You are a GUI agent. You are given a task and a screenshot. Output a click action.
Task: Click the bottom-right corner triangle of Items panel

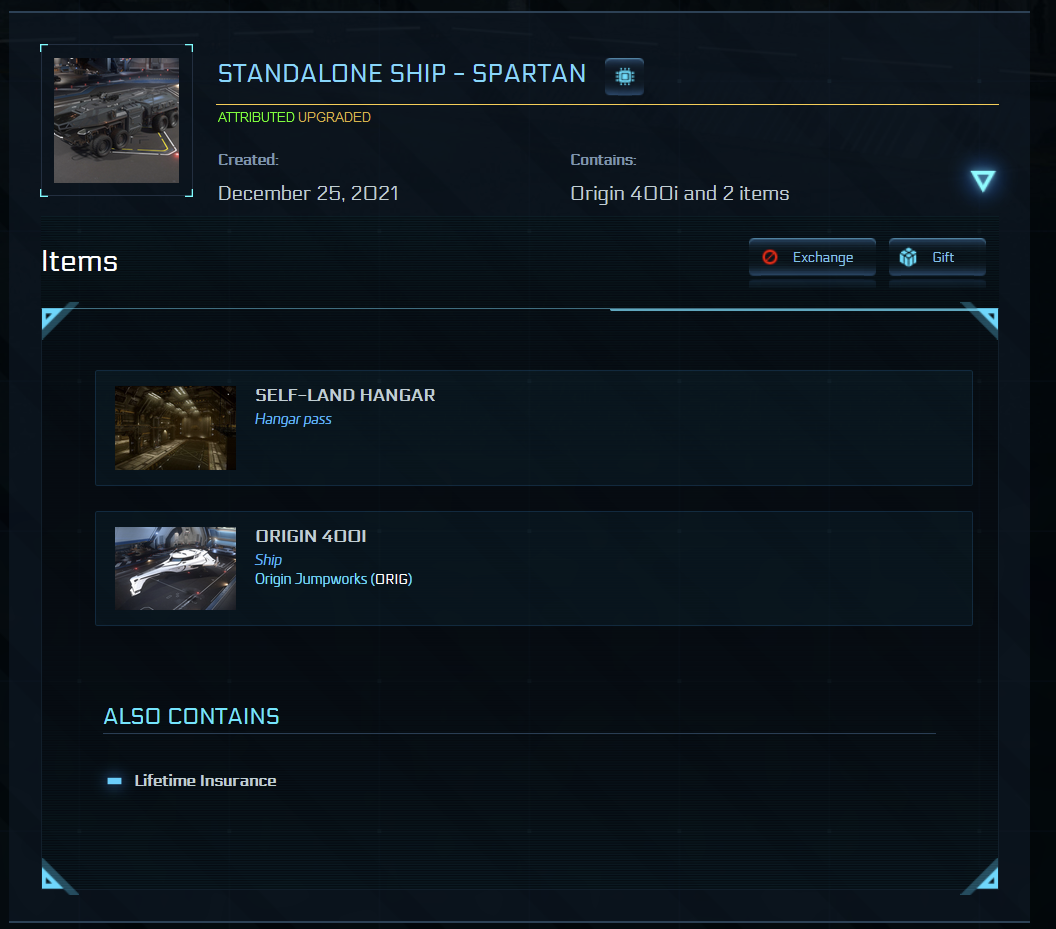coord(983,877)
